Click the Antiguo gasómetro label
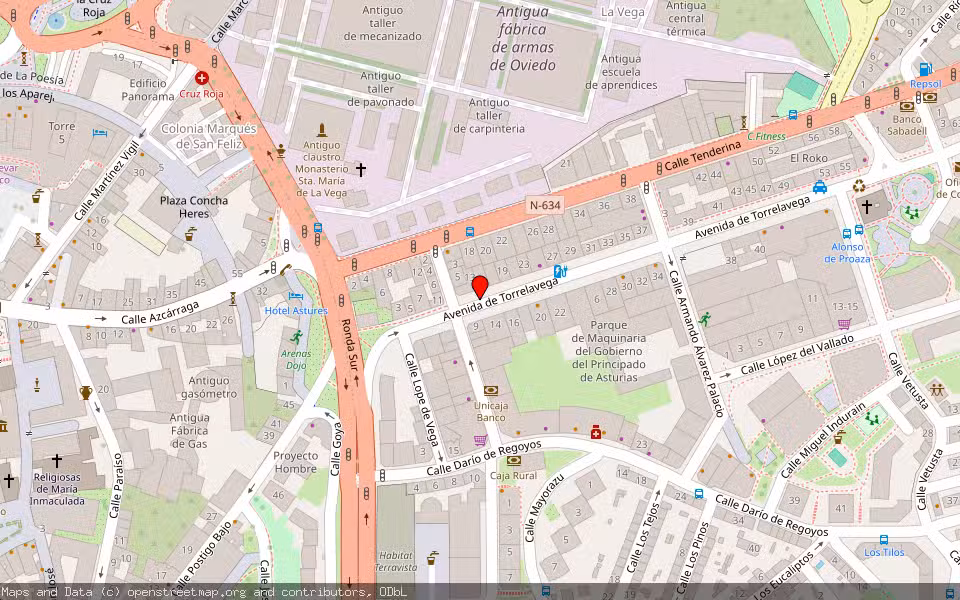Image resolution: width=960 pixels, height=600 pixels. (x=209, y=387)
